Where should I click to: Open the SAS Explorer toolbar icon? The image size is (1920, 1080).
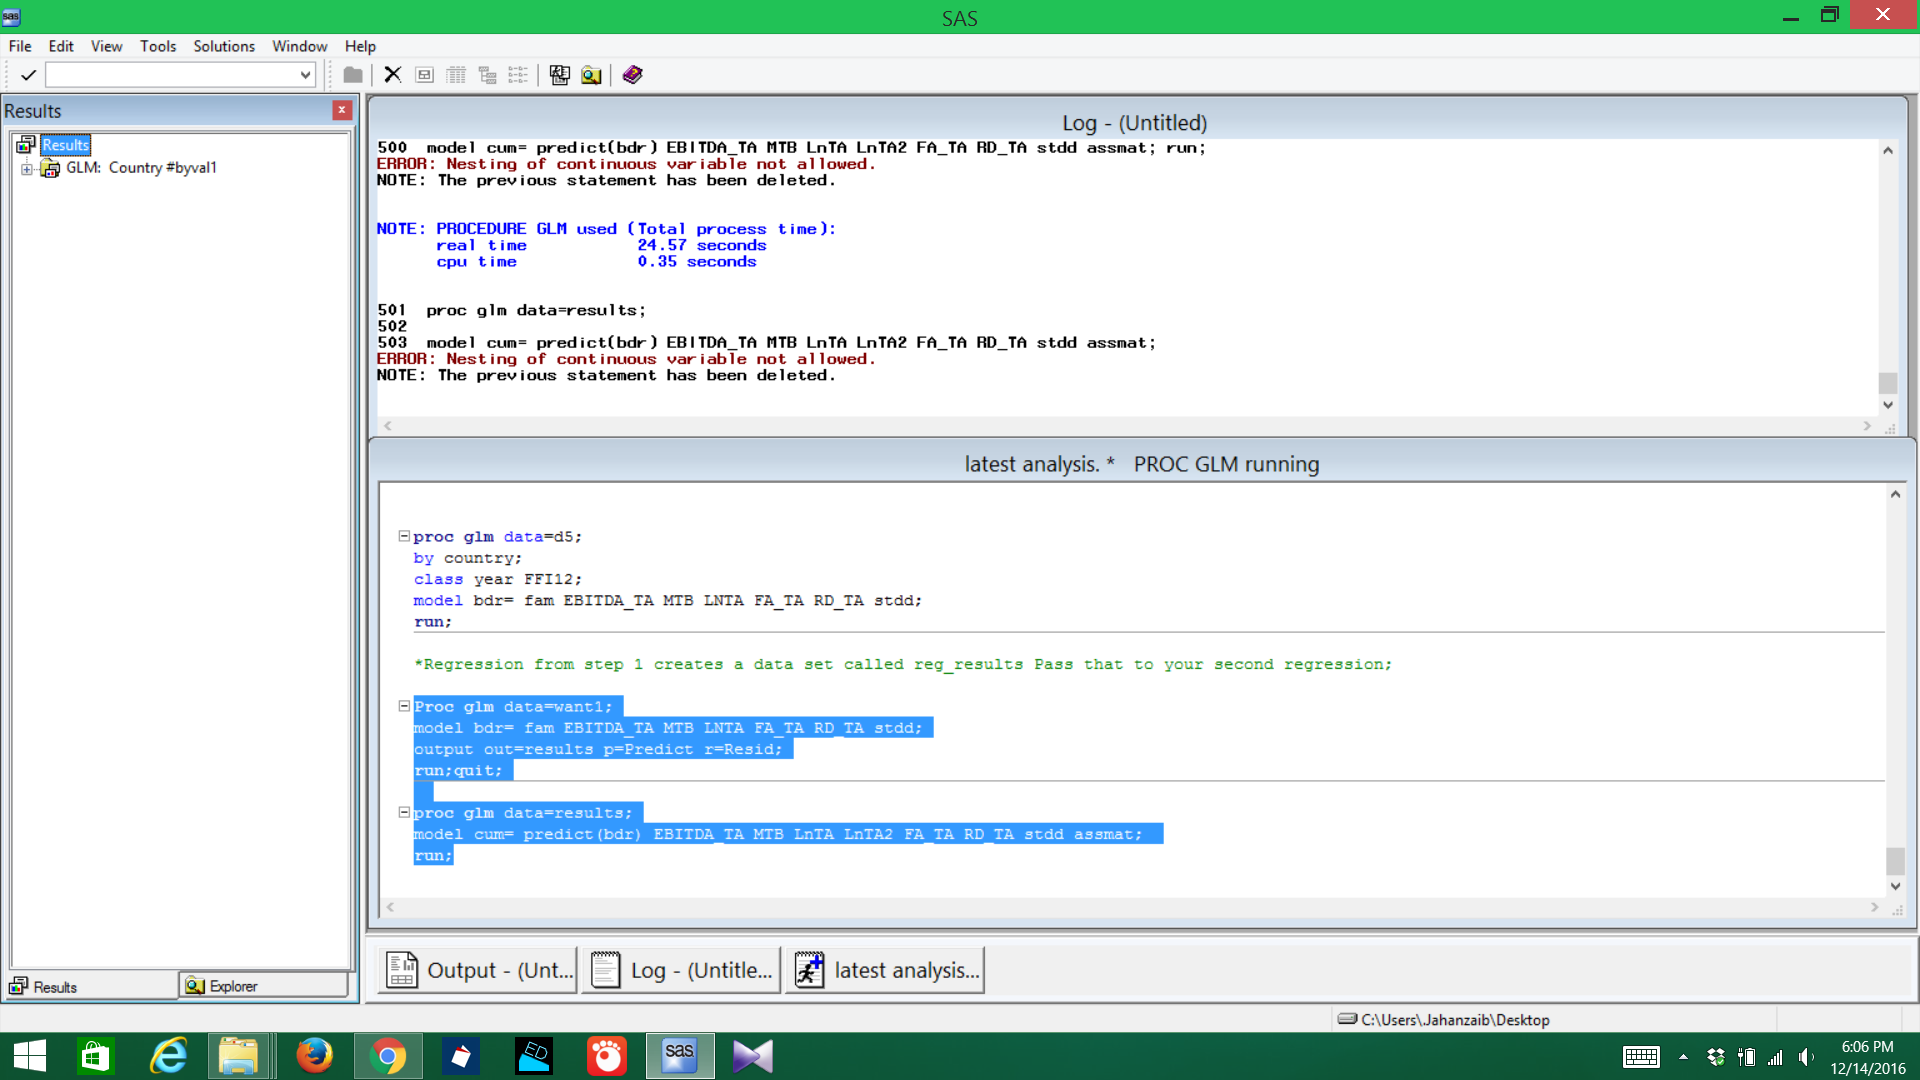pyautogui.click(x=591, y=75)
